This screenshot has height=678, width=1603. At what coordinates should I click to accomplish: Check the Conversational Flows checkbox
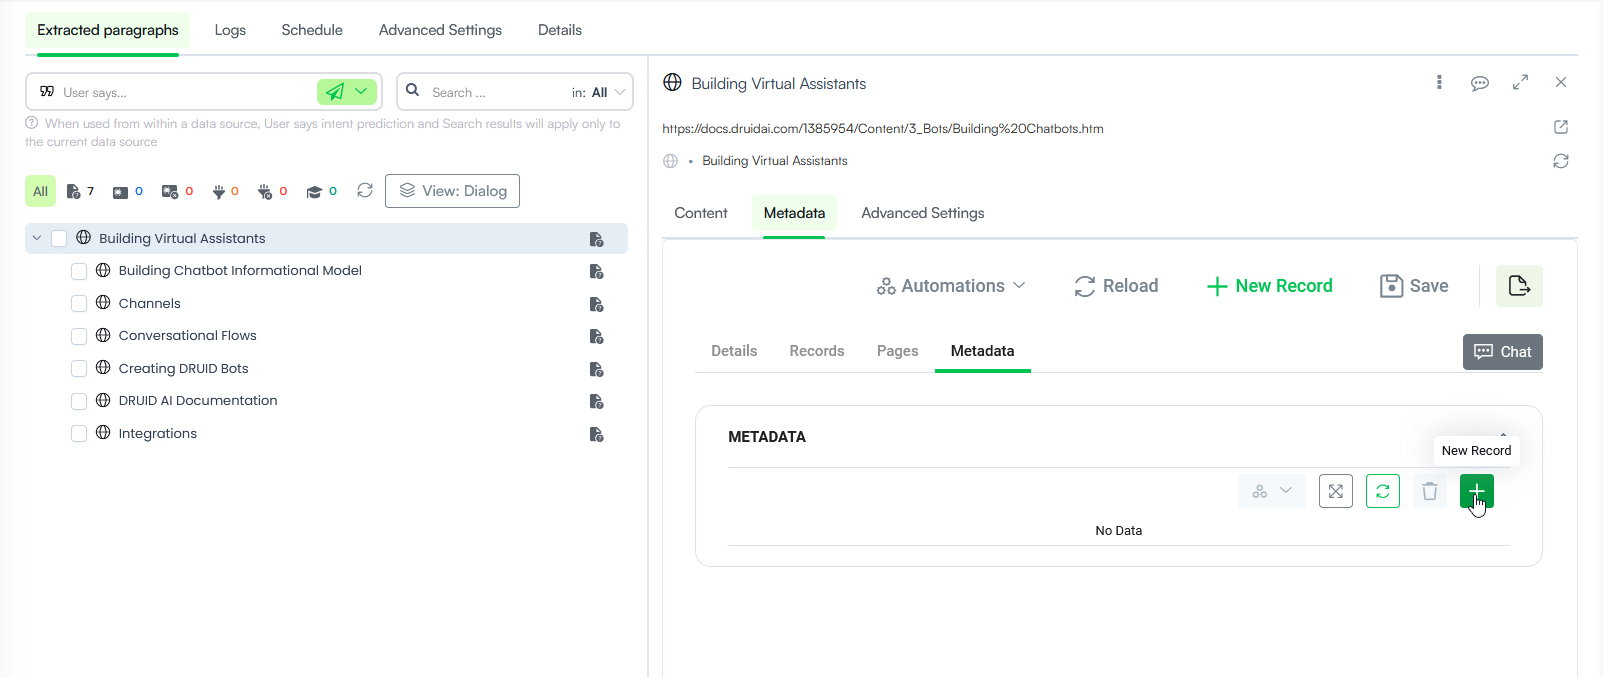point(79,336)
